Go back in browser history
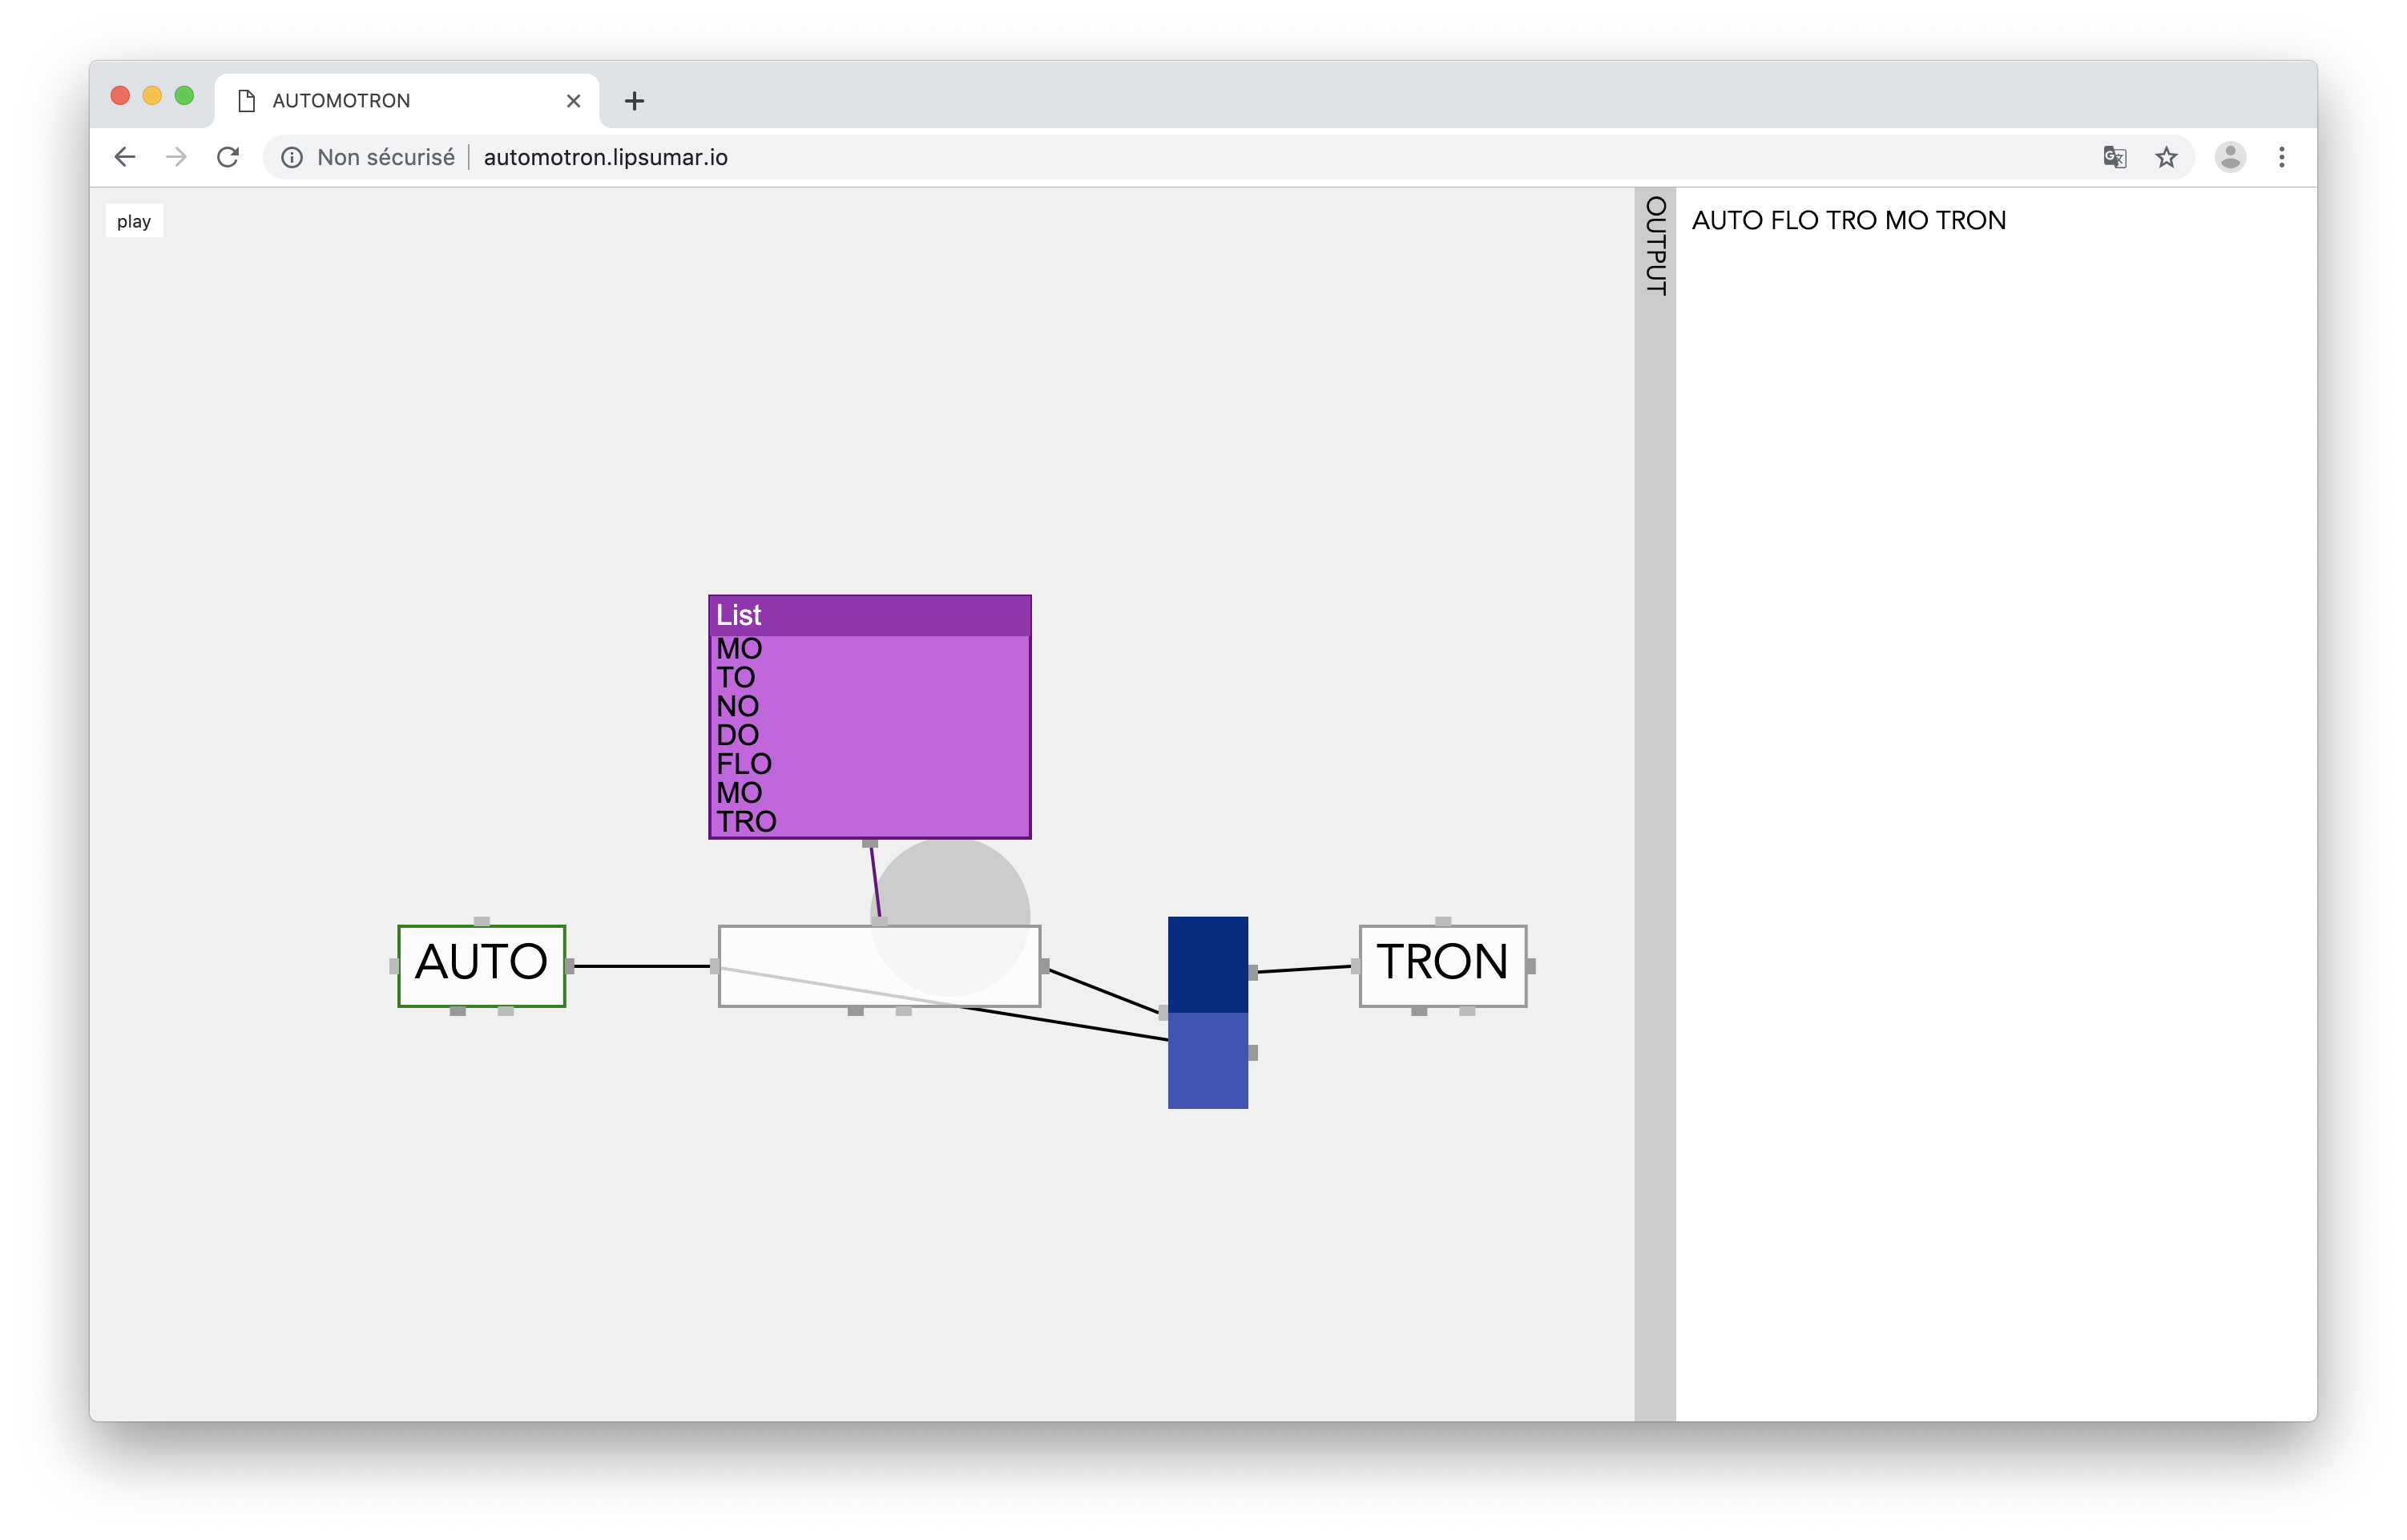This screenshot has height=1540, width=2407. tap(125, 157)
